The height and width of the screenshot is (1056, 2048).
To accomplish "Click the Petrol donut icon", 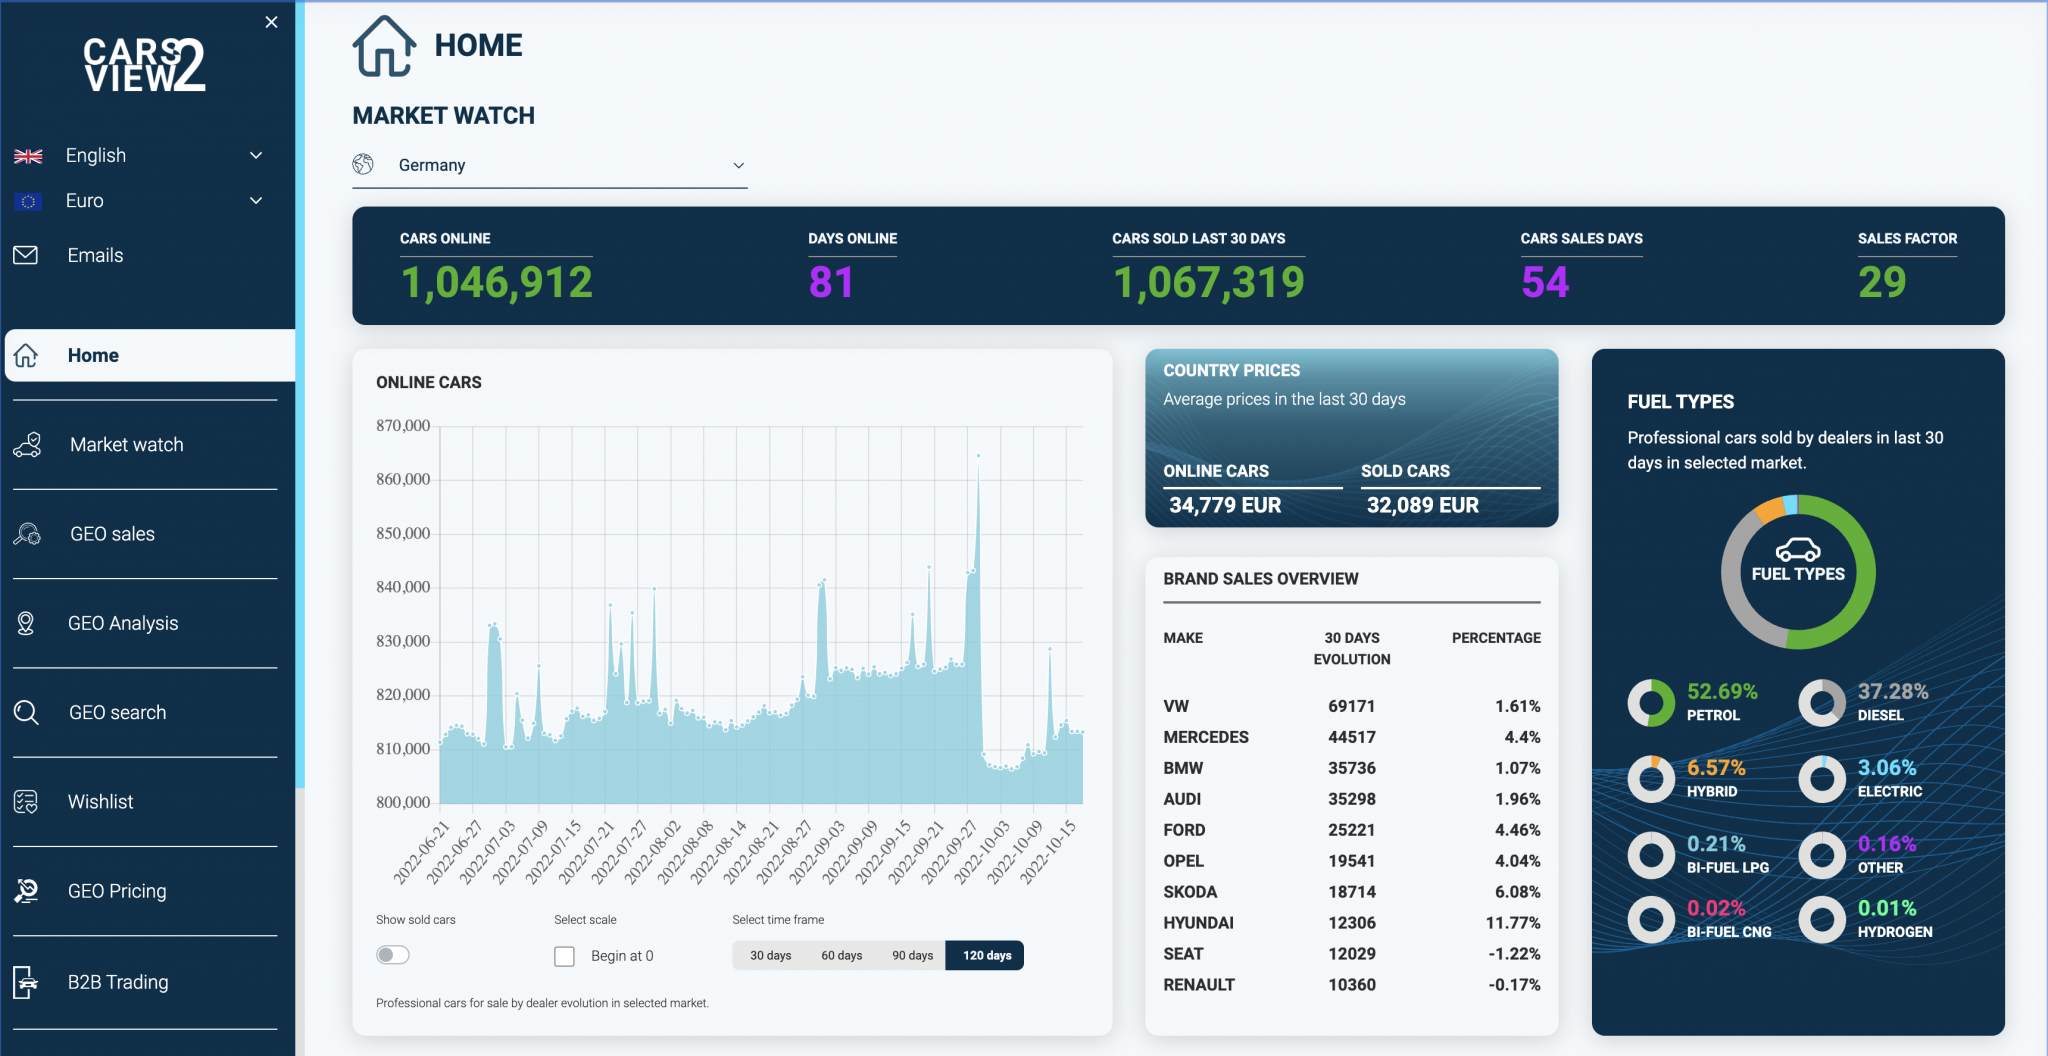I will [1651, 703].
